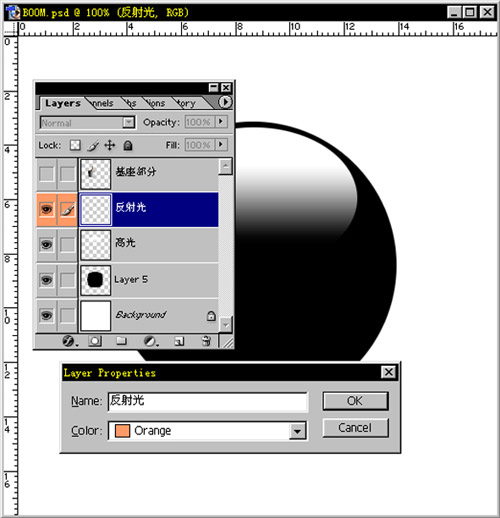Toggle lock transparent pixels icon

pyautogui.click(x=75, y=145)
